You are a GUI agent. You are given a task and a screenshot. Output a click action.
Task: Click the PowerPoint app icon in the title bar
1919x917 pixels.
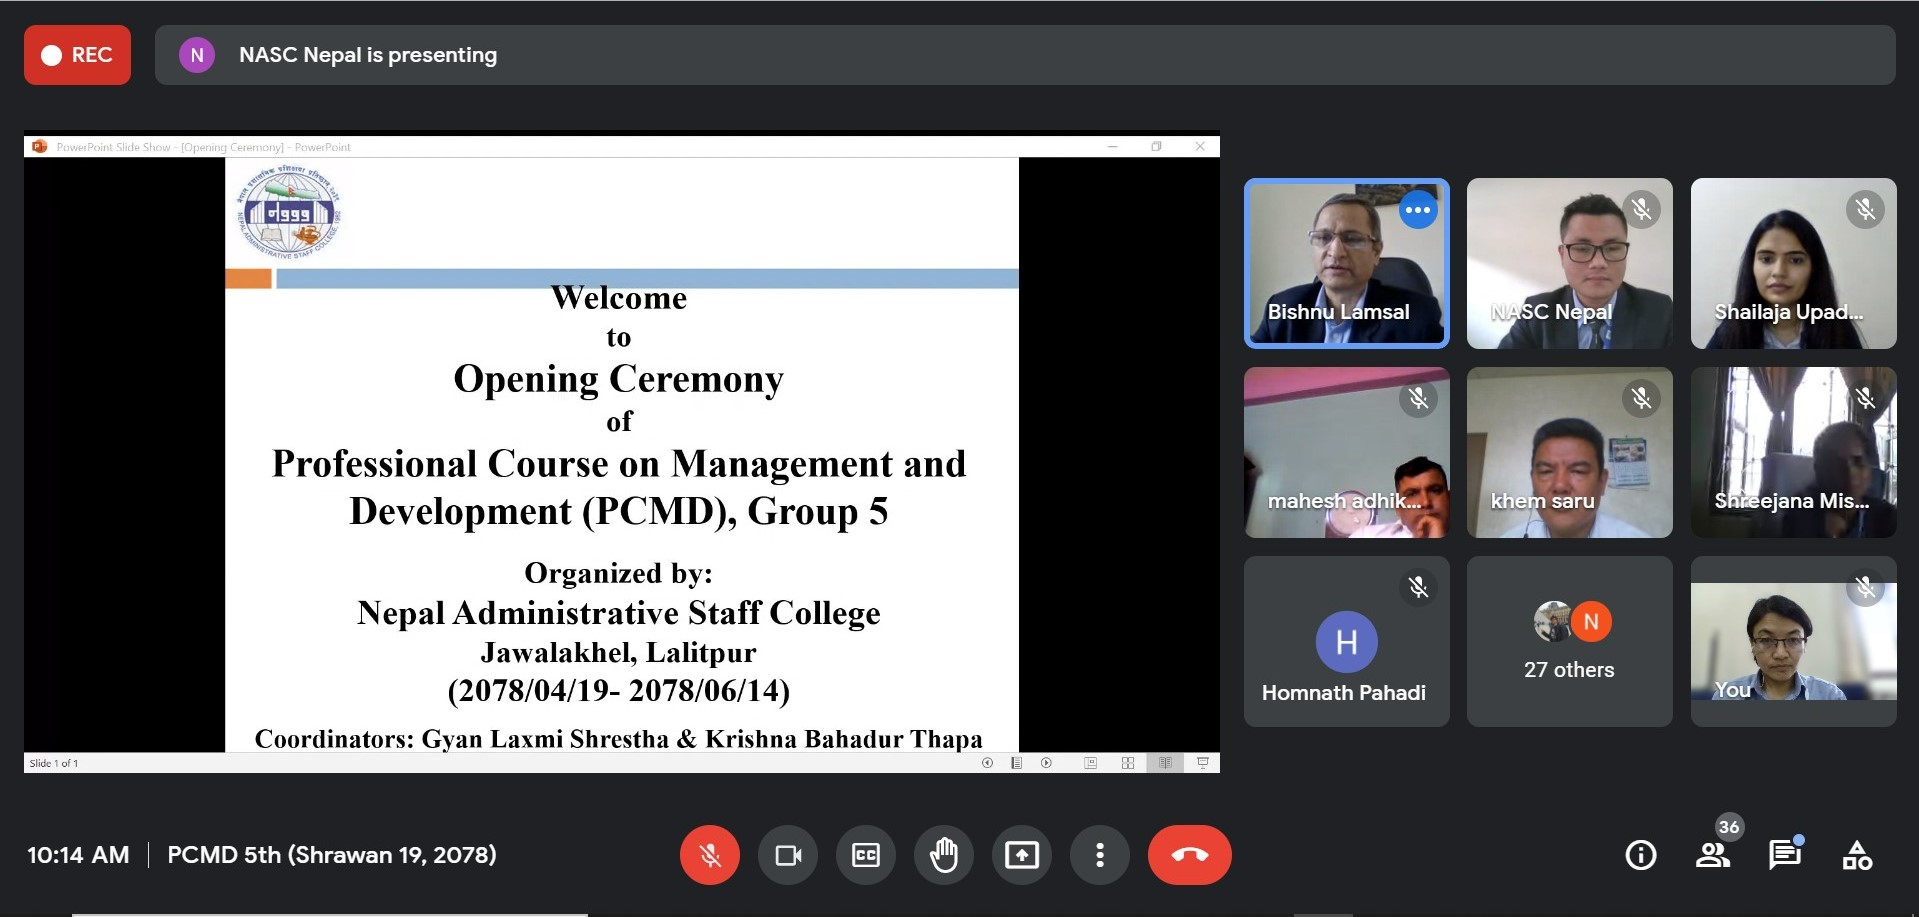click(40, 146)
